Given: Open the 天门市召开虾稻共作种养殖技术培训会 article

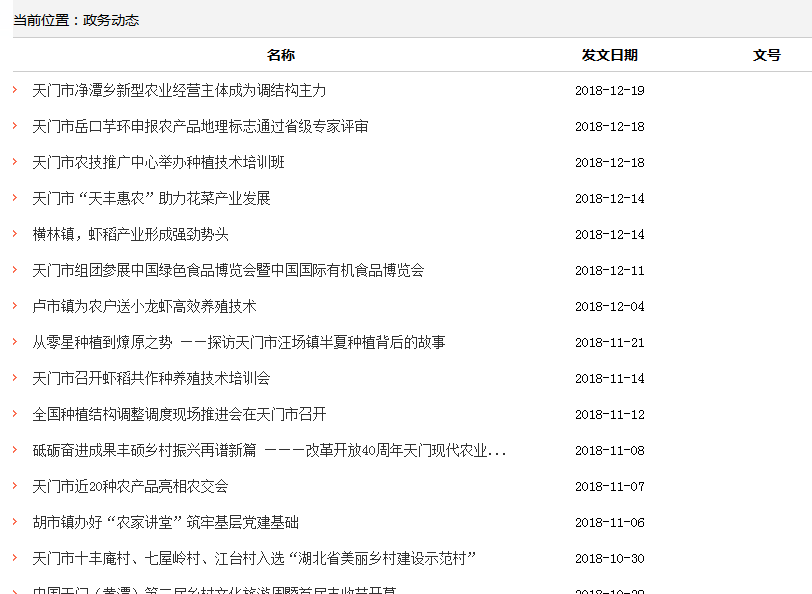Looking at the screenshot, I should click(x=151, y=378).
